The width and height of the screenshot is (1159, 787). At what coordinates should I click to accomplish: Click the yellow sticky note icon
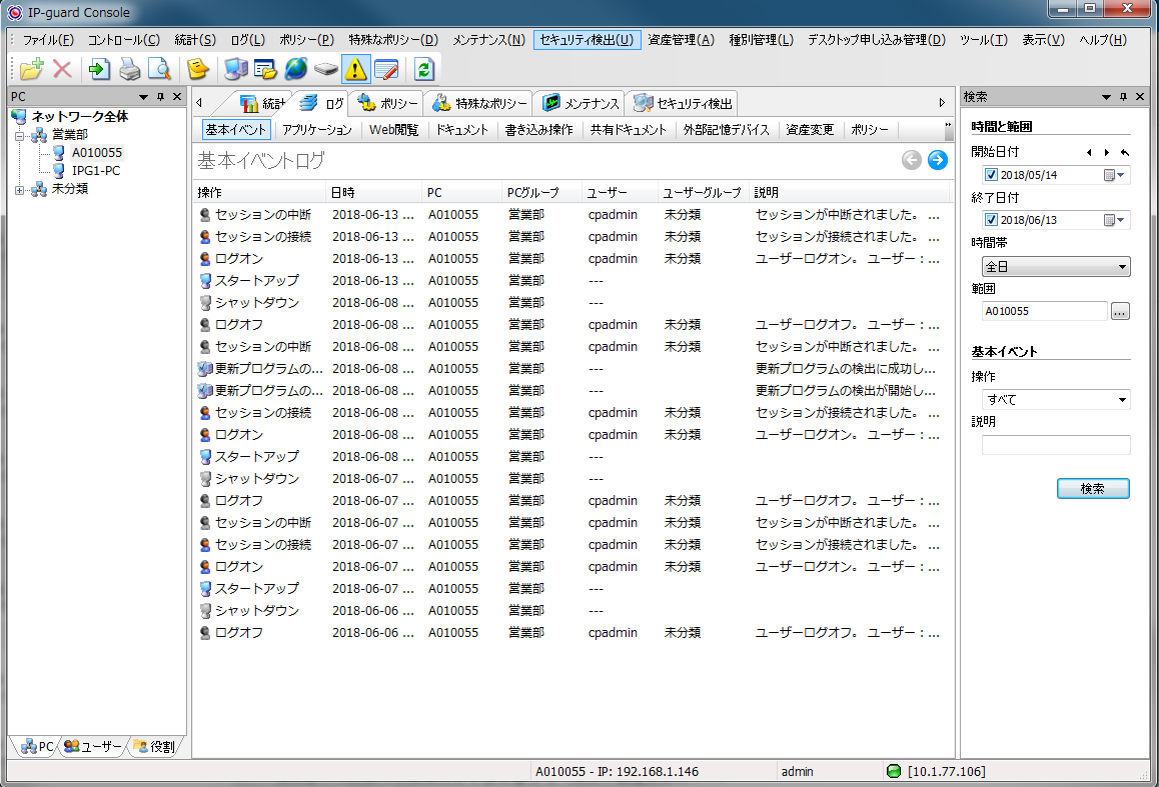(x=199, y=69)
